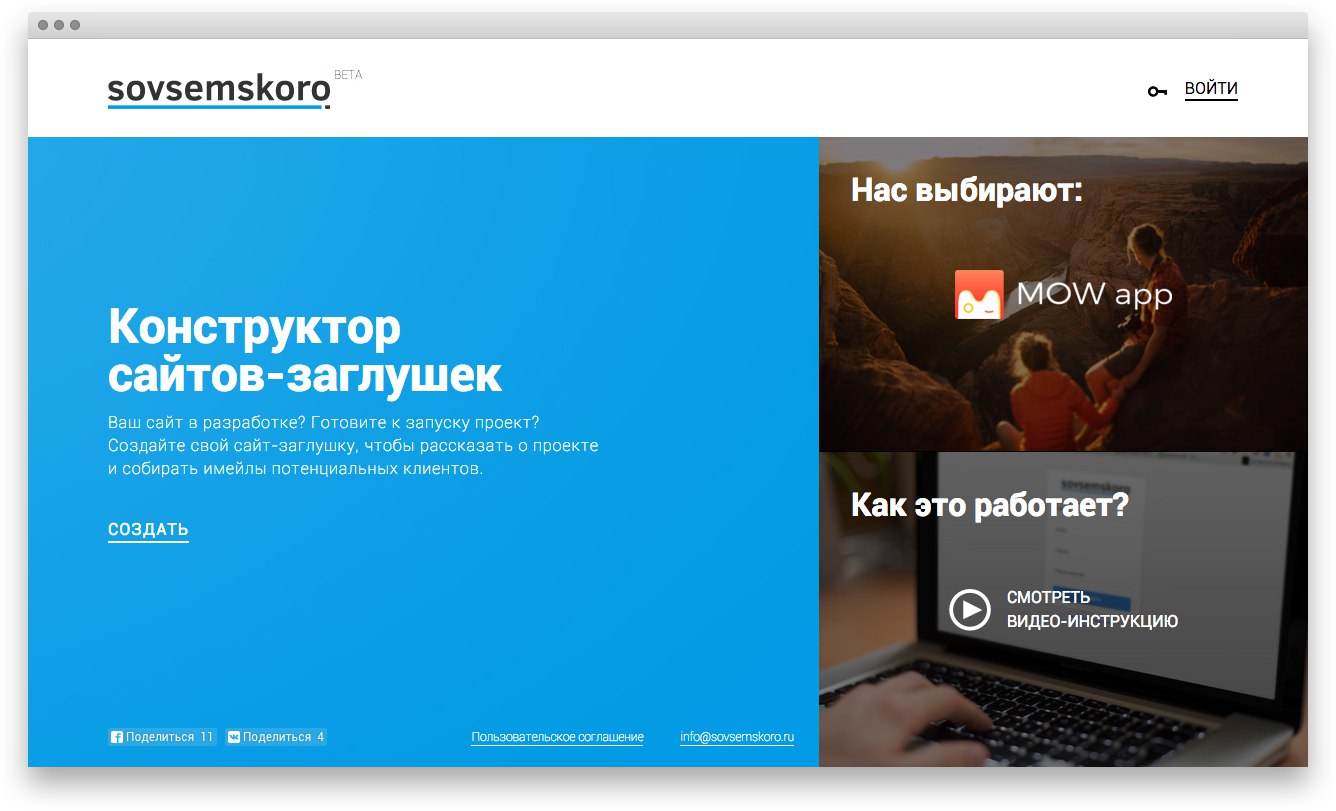
Task: Click the VK share count 4
Action: point(320,737)
